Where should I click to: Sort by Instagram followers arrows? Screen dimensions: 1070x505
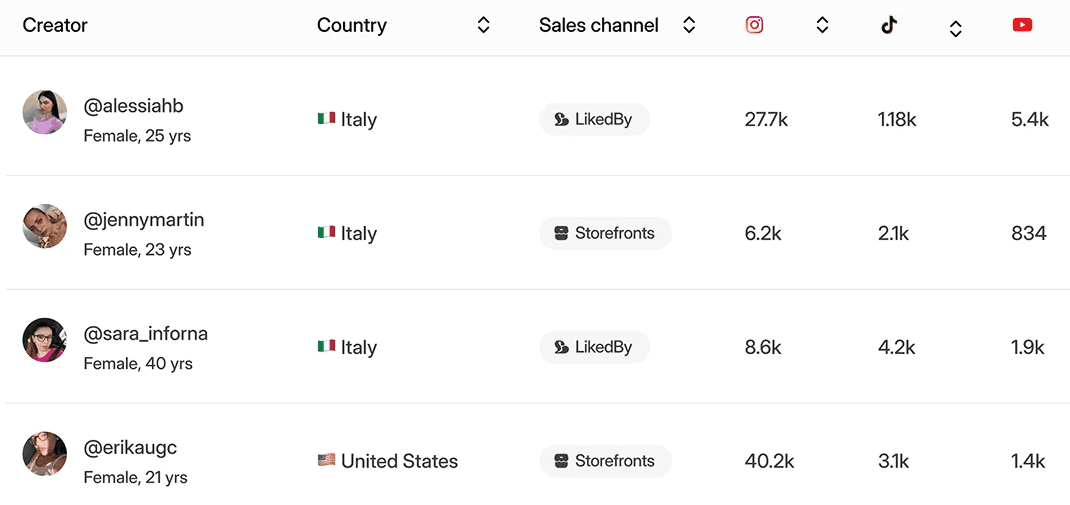pos(822,26)
